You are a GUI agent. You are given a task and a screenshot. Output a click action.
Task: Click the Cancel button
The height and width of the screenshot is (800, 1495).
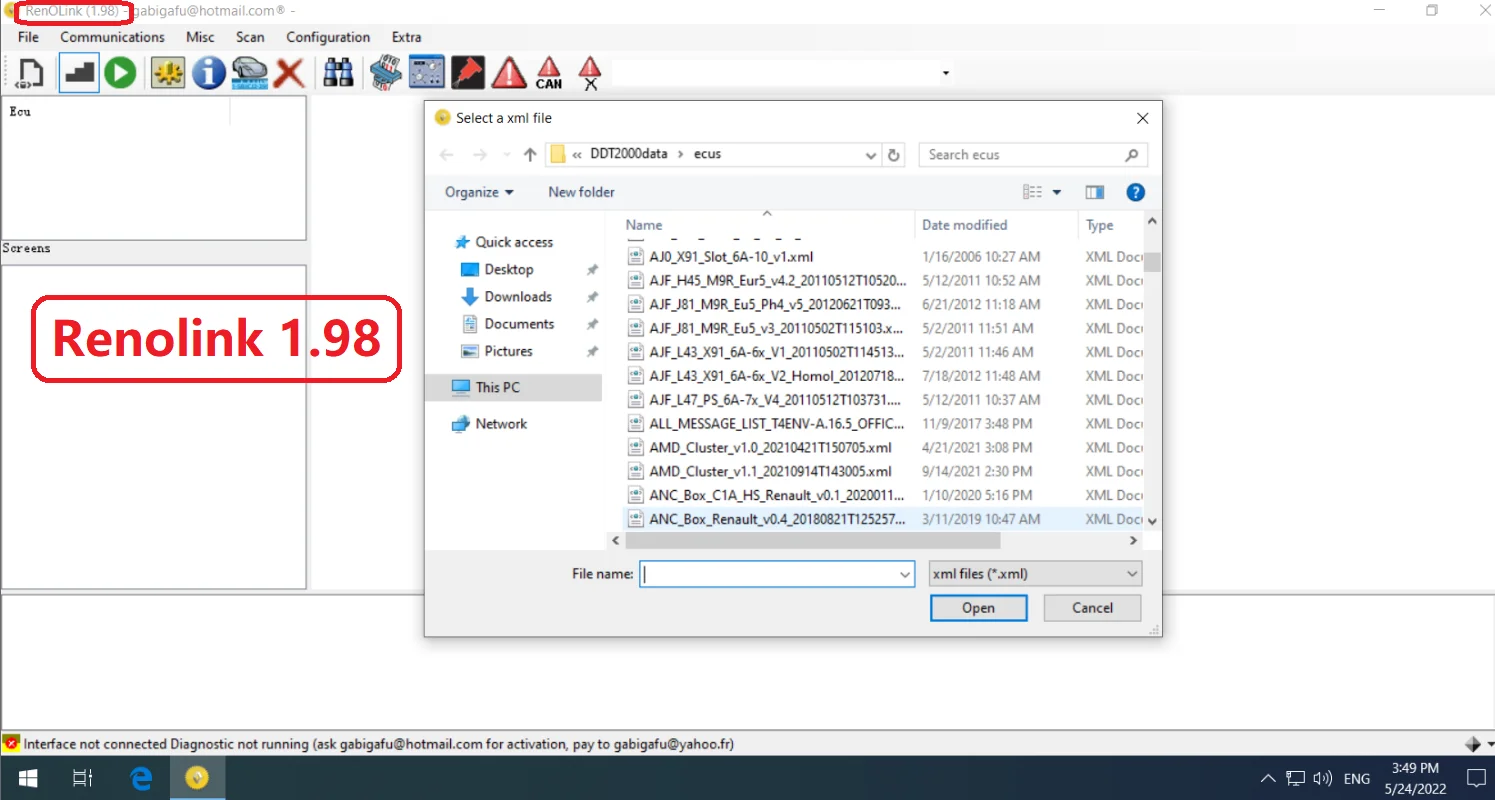1092,608
